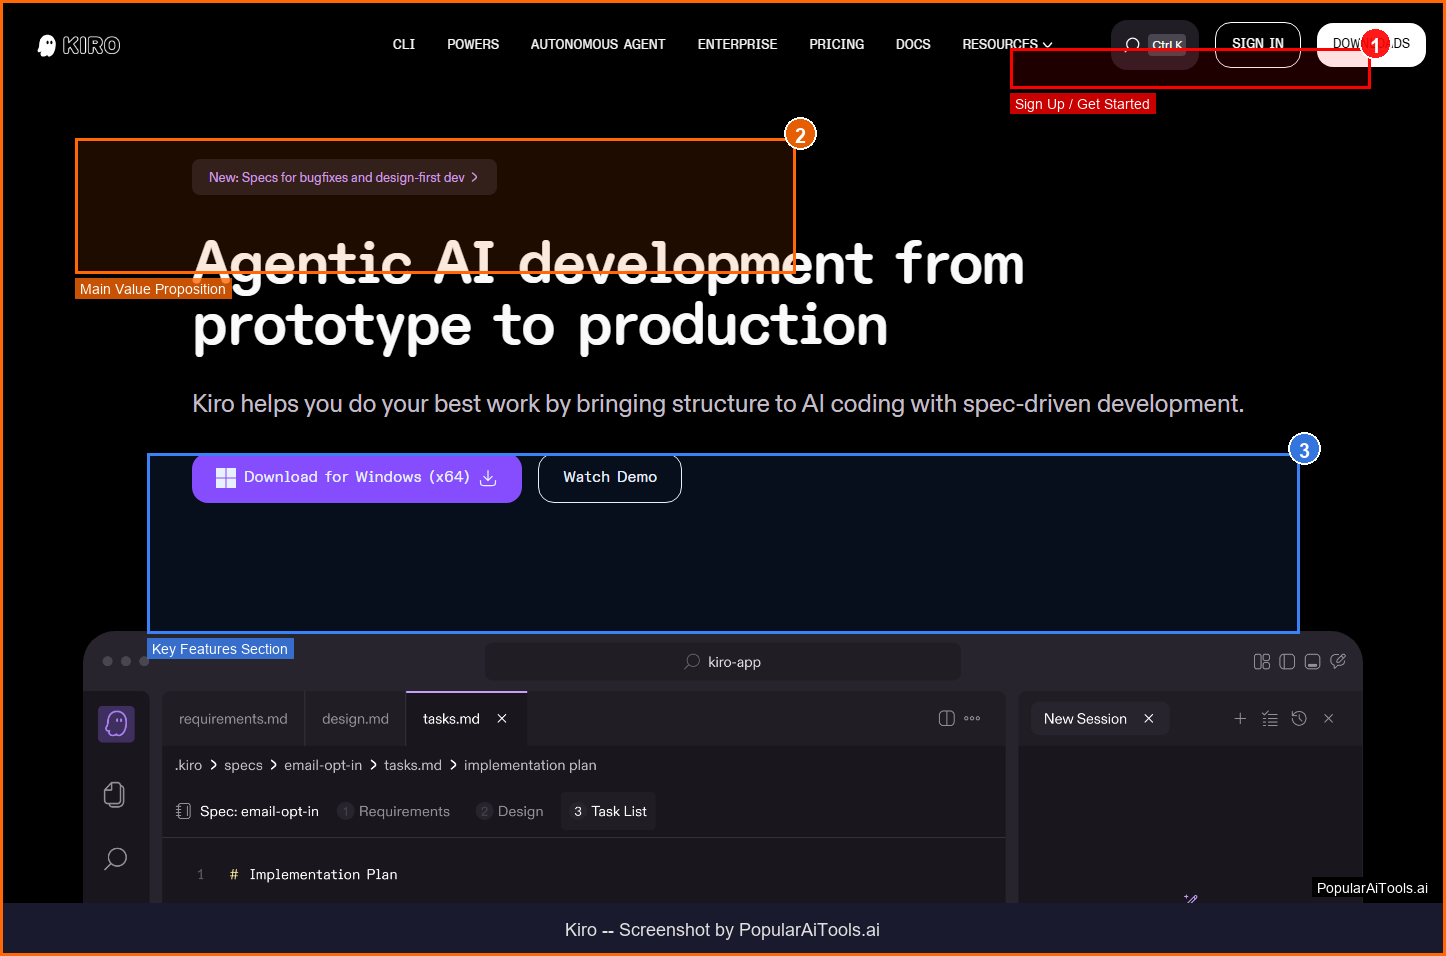This screenshot has width=1446, height=956.
Task: Click the customize layout icon
Action: click(1262, 662)
